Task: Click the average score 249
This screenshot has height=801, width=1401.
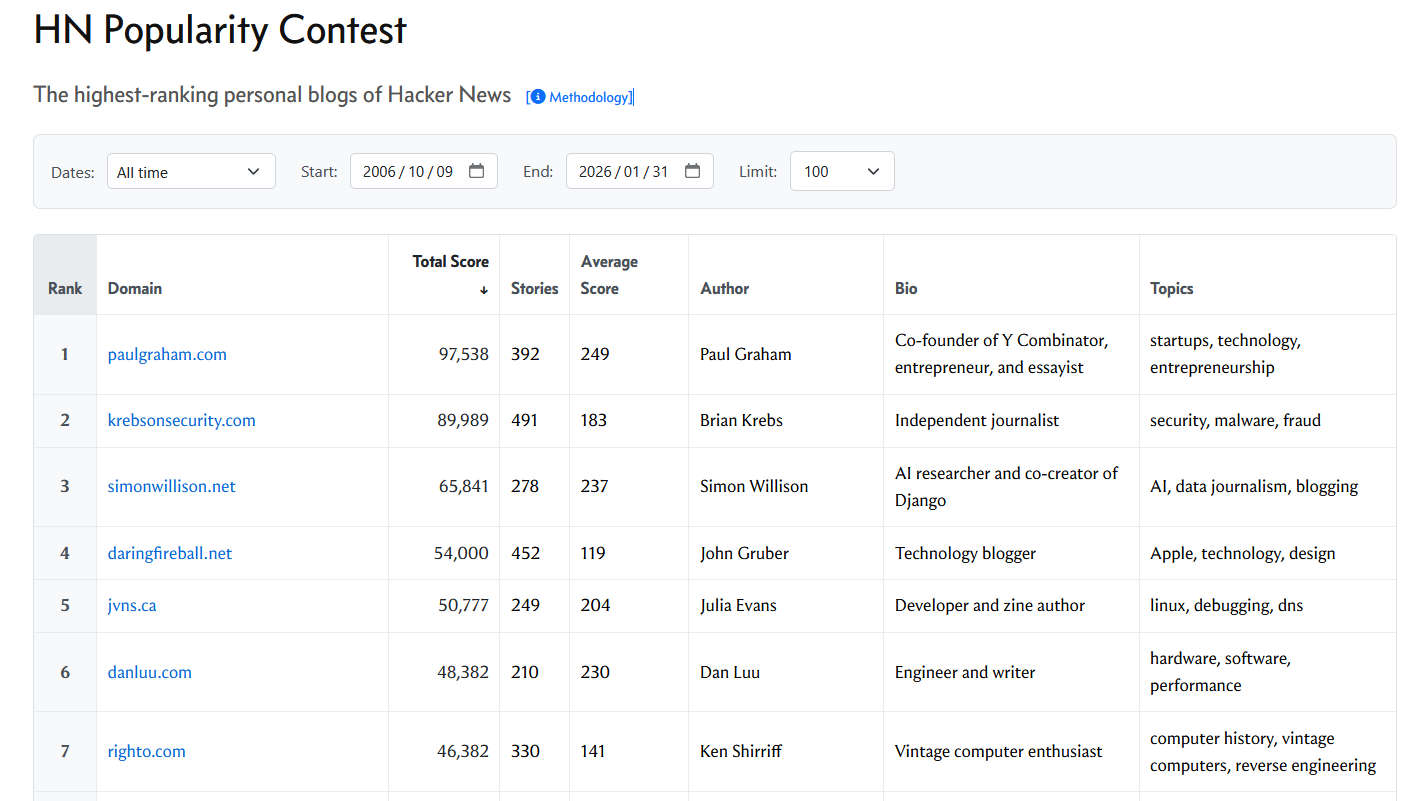Action: click(595, 354)
